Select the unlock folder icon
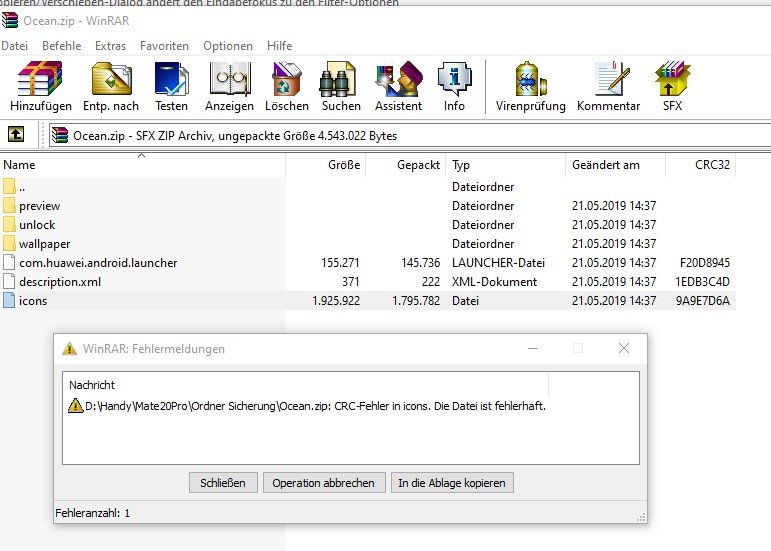Screen dimensions: 771x551 tap(9, 225)
